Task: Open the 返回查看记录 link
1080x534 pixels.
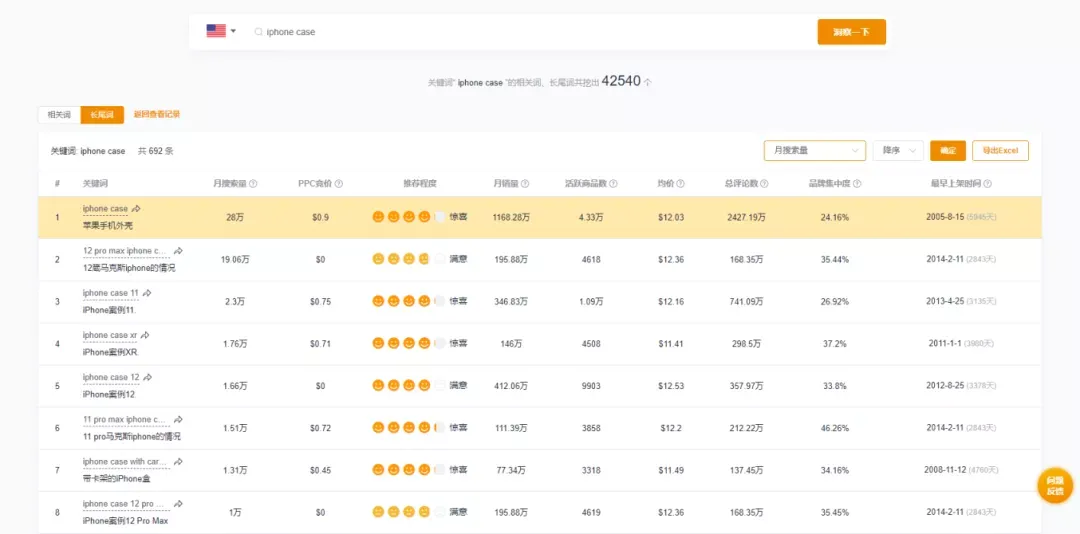Action: 156,114
